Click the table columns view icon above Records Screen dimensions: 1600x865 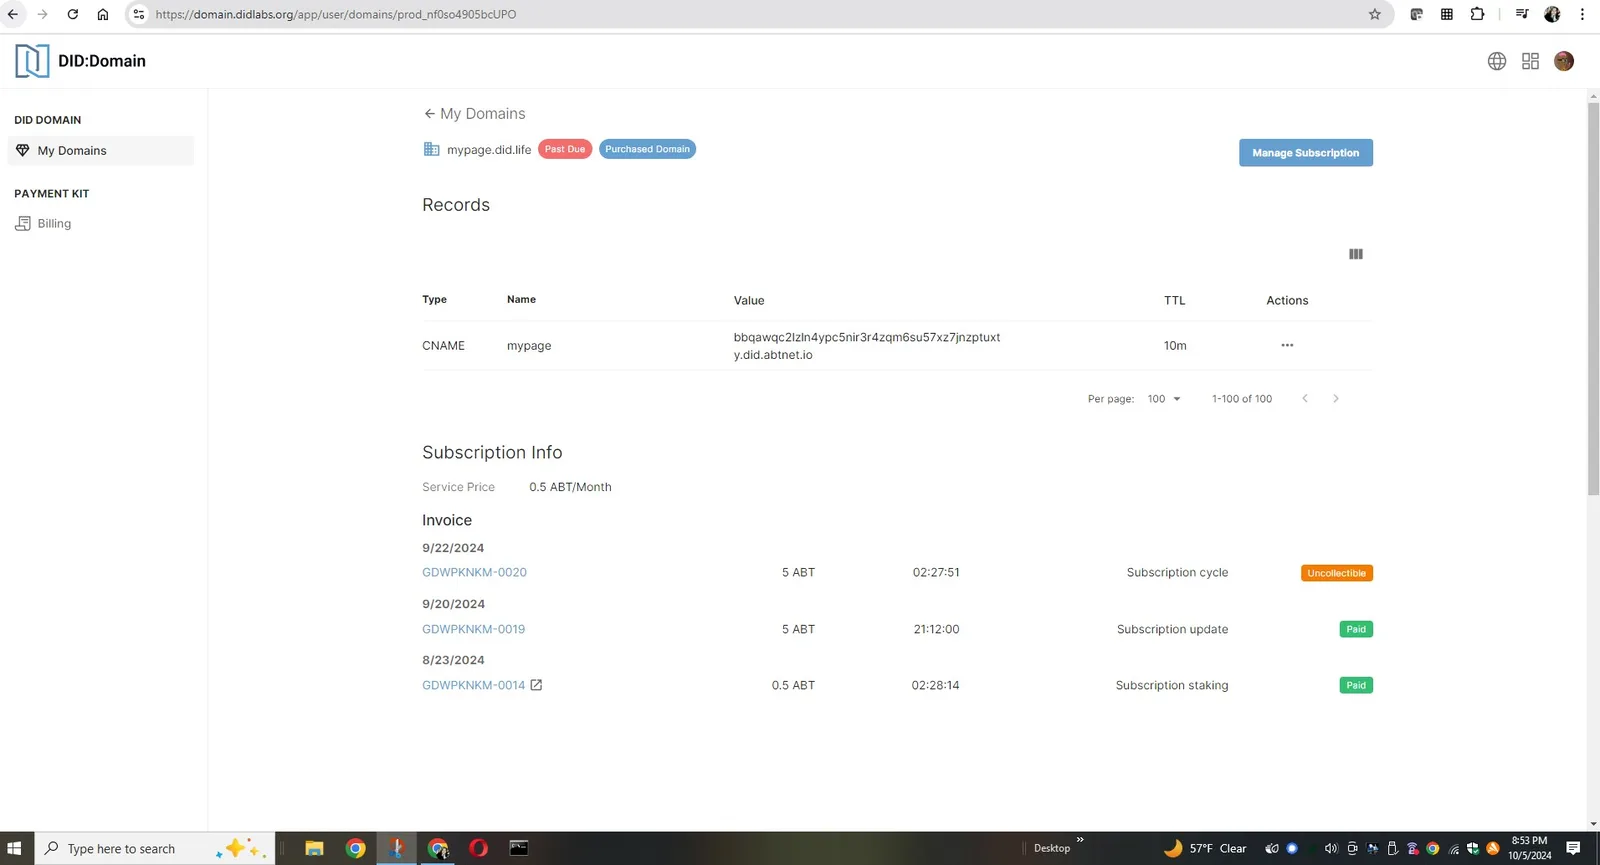click(x=1356, y=254)
